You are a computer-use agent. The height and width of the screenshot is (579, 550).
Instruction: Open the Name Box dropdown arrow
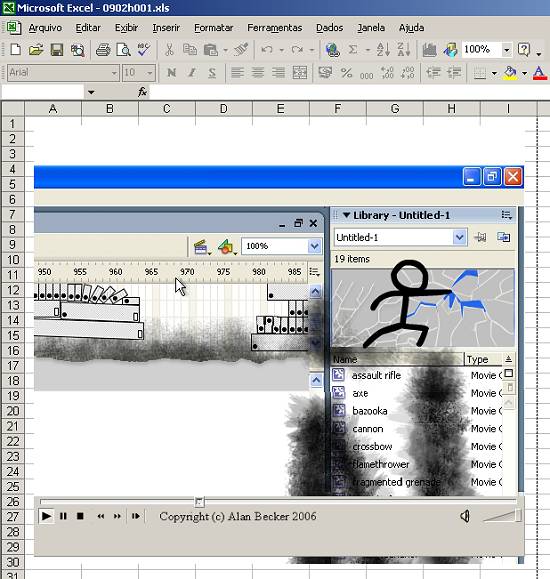91,92
